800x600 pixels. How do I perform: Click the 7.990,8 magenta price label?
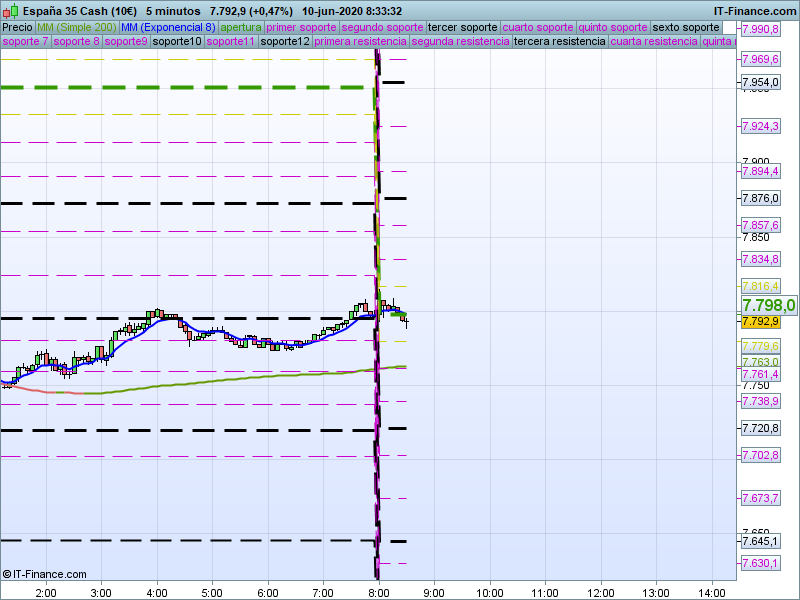[x=760, y=29]
